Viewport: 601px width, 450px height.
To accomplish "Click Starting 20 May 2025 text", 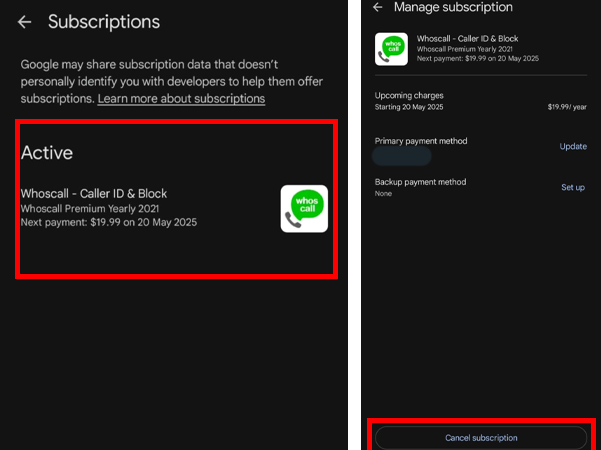I will tap(409, 107).
